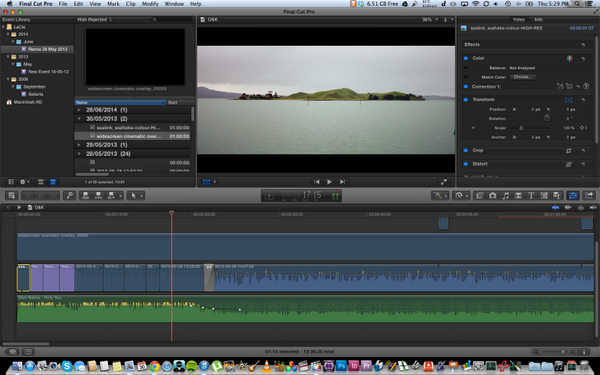Open the Modify menu
600x375 pixels.
pyautogui.click(x=150, y=4)
